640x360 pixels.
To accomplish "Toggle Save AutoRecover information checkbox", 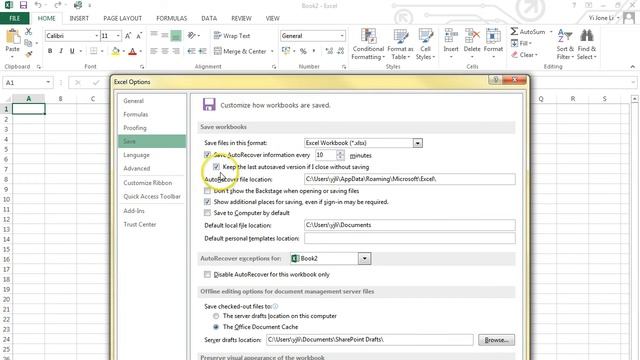I will [x=207, y=155].
